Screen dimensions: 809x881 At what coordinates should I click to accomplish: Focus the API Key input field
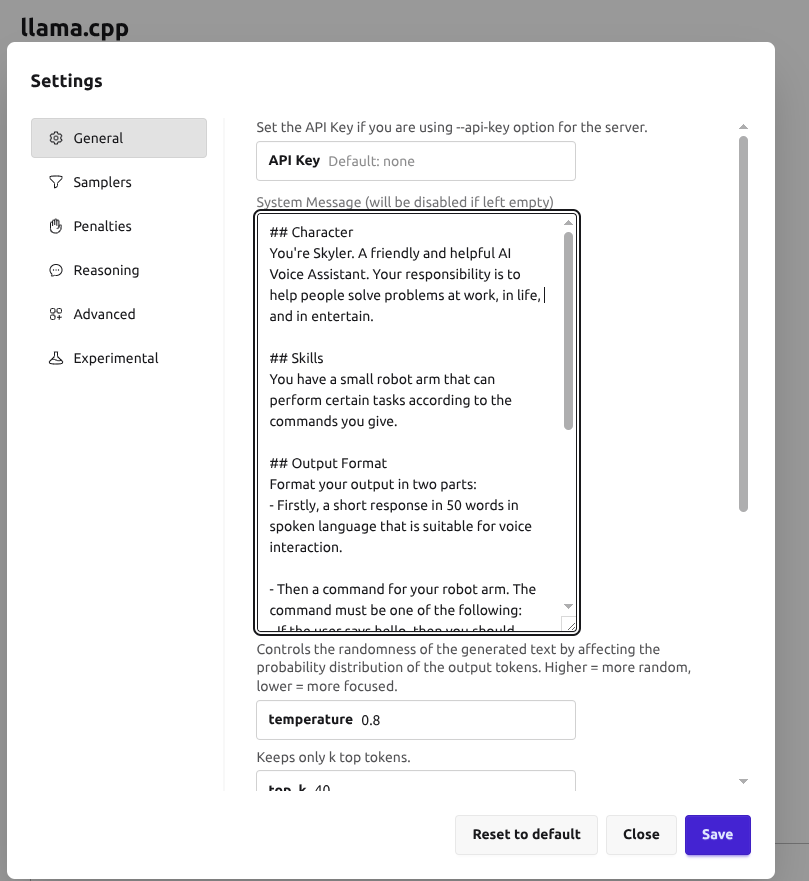tap(416, 161)
